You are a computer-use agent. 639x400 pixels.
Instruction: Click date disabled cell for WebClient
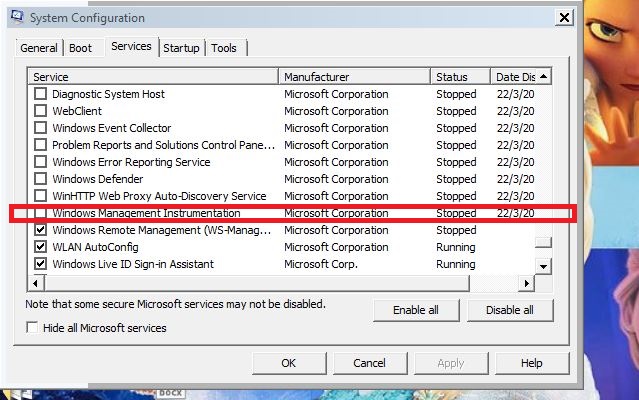pyautogui.click(x=516, y=111)
